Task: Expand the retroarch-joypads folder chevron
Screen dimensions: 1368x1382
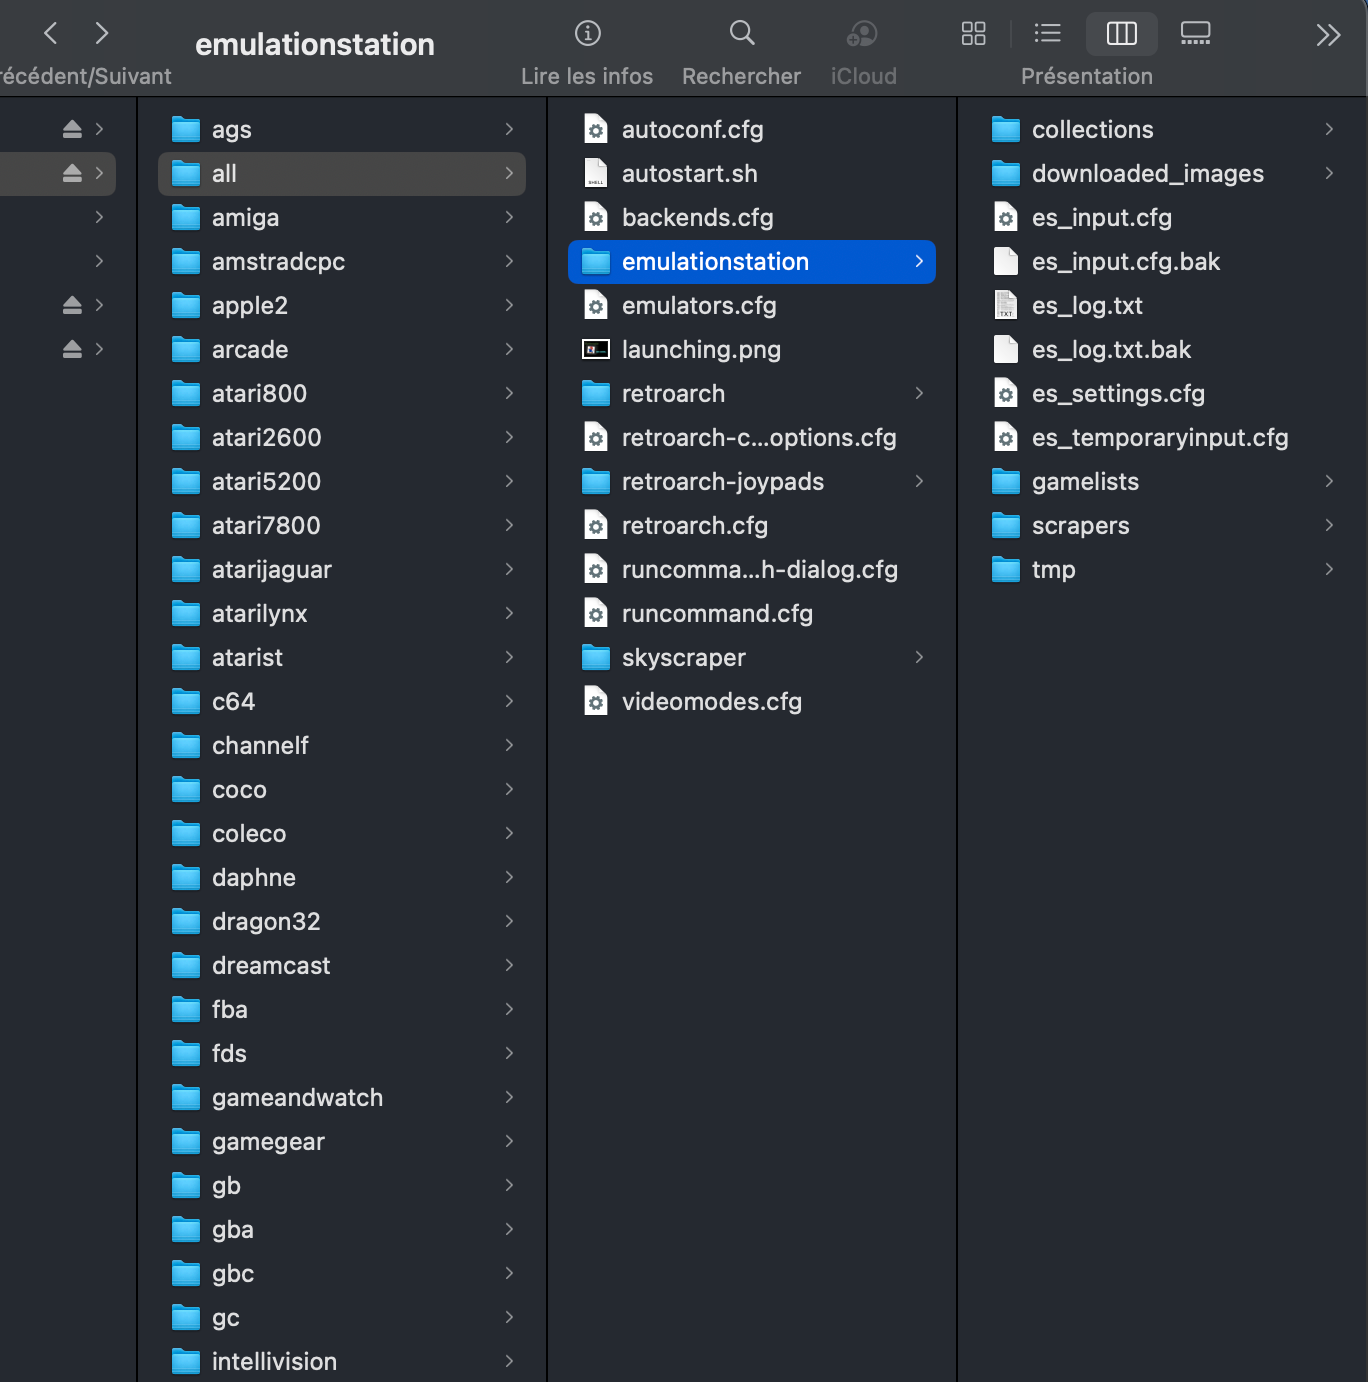Action: pyautogui.click(x=919, y=481)
